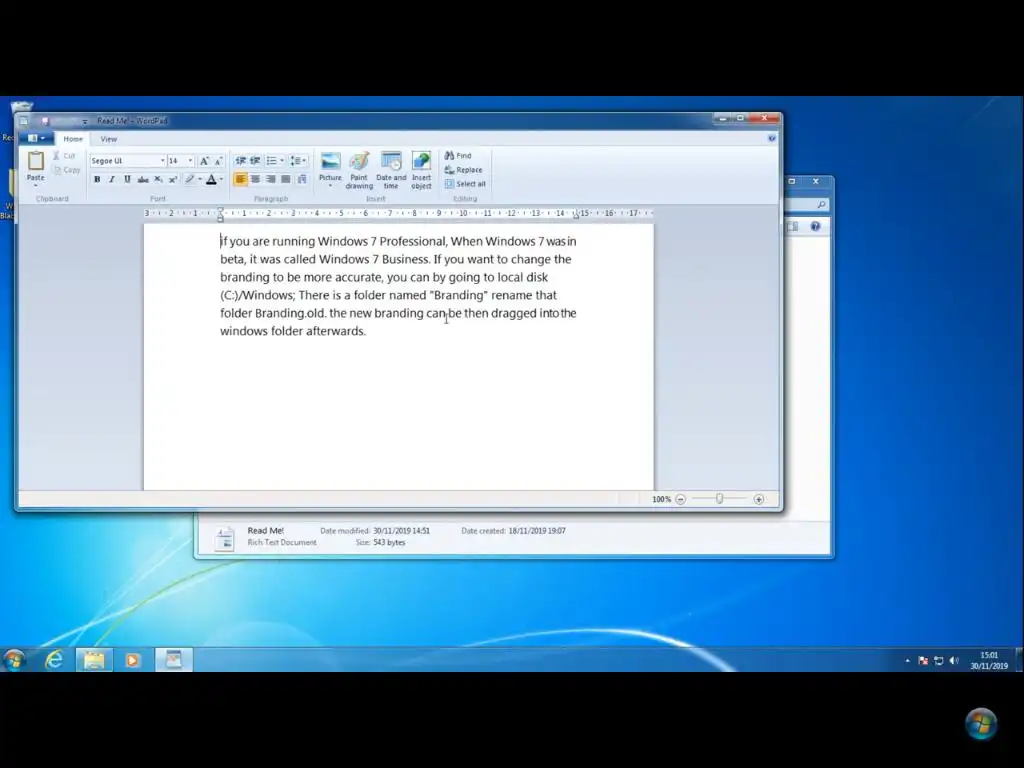Select Align text right
This screenshot has width=1024, height=768.
click(270, 180)
